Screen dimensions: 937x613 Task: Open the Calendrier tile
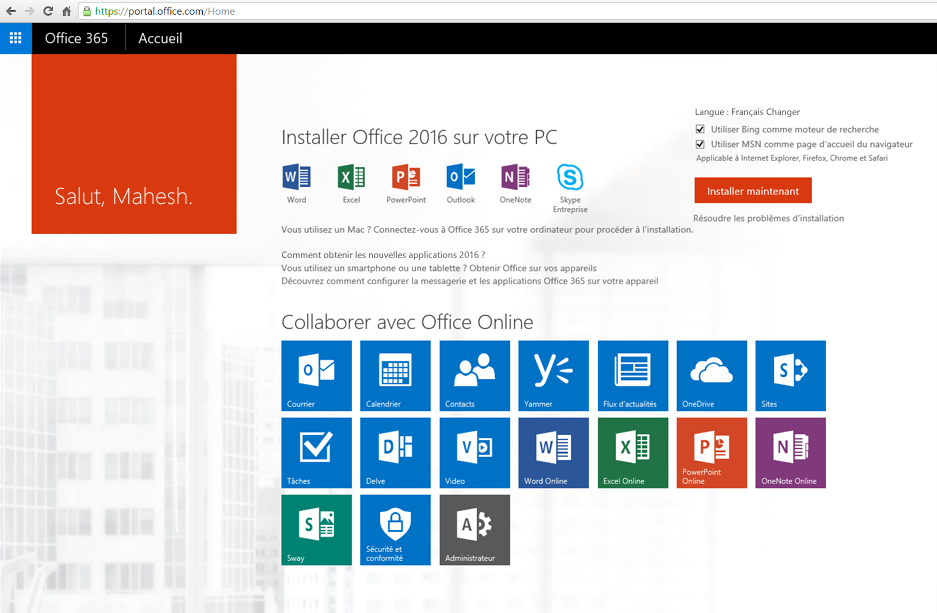pyautogui.click(x=396, y=376)
